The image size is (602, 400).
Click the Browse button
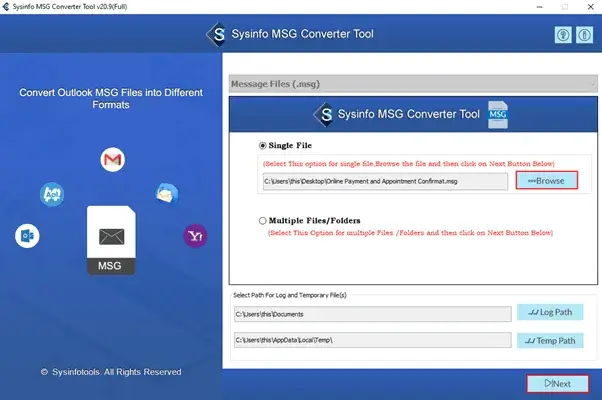tap(547, 180)
